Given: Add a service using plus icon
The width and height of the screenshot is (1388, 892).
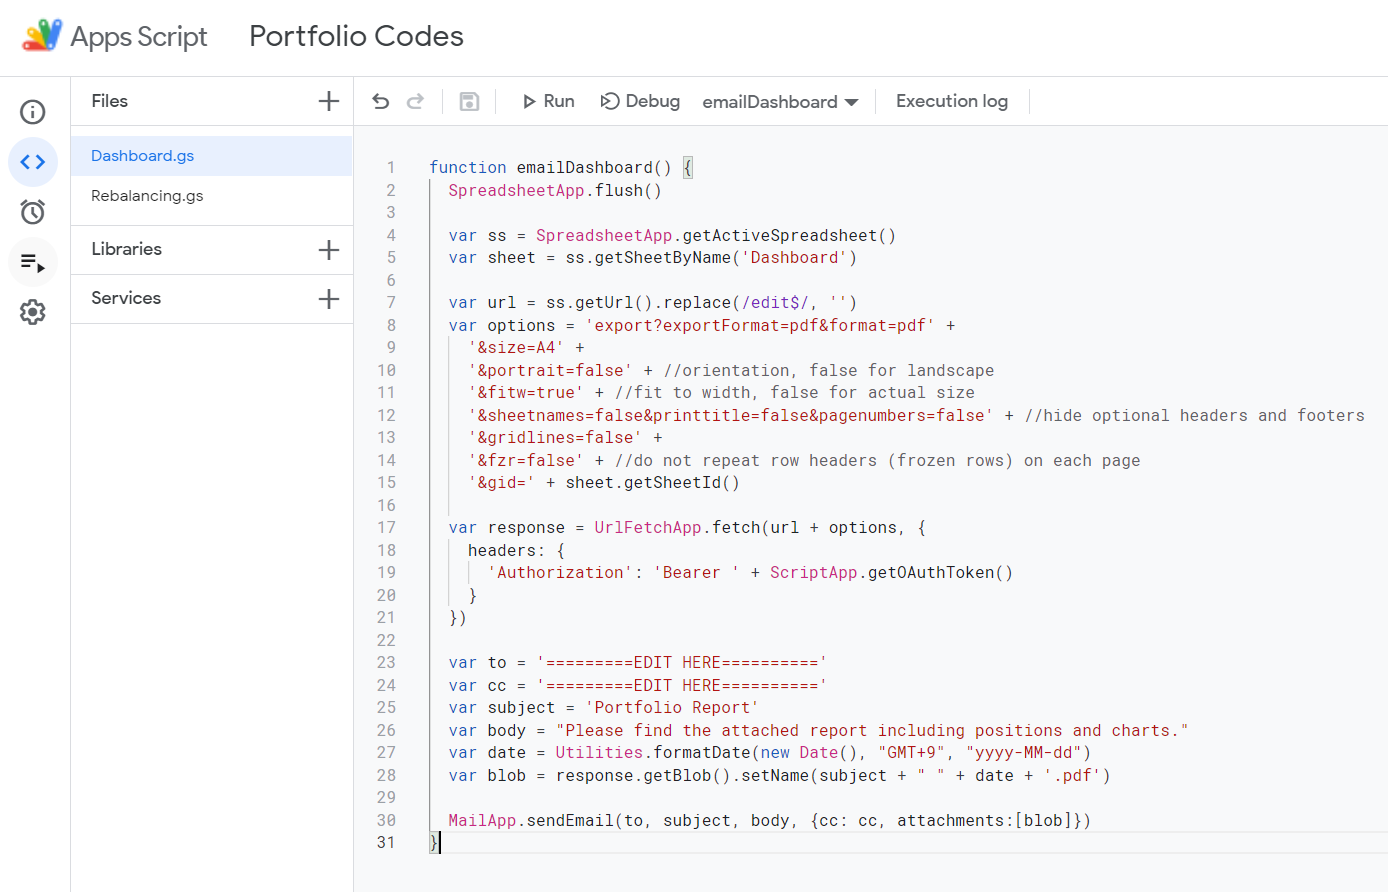Looking at the screenshot, I should point(328,299).
